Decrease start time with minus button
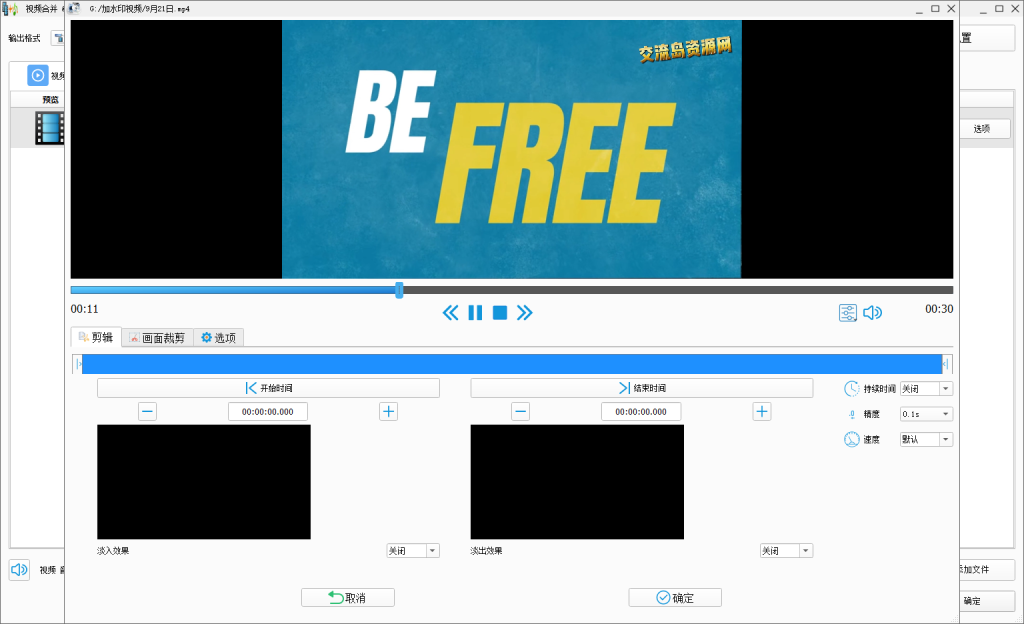 pos(147,411)
